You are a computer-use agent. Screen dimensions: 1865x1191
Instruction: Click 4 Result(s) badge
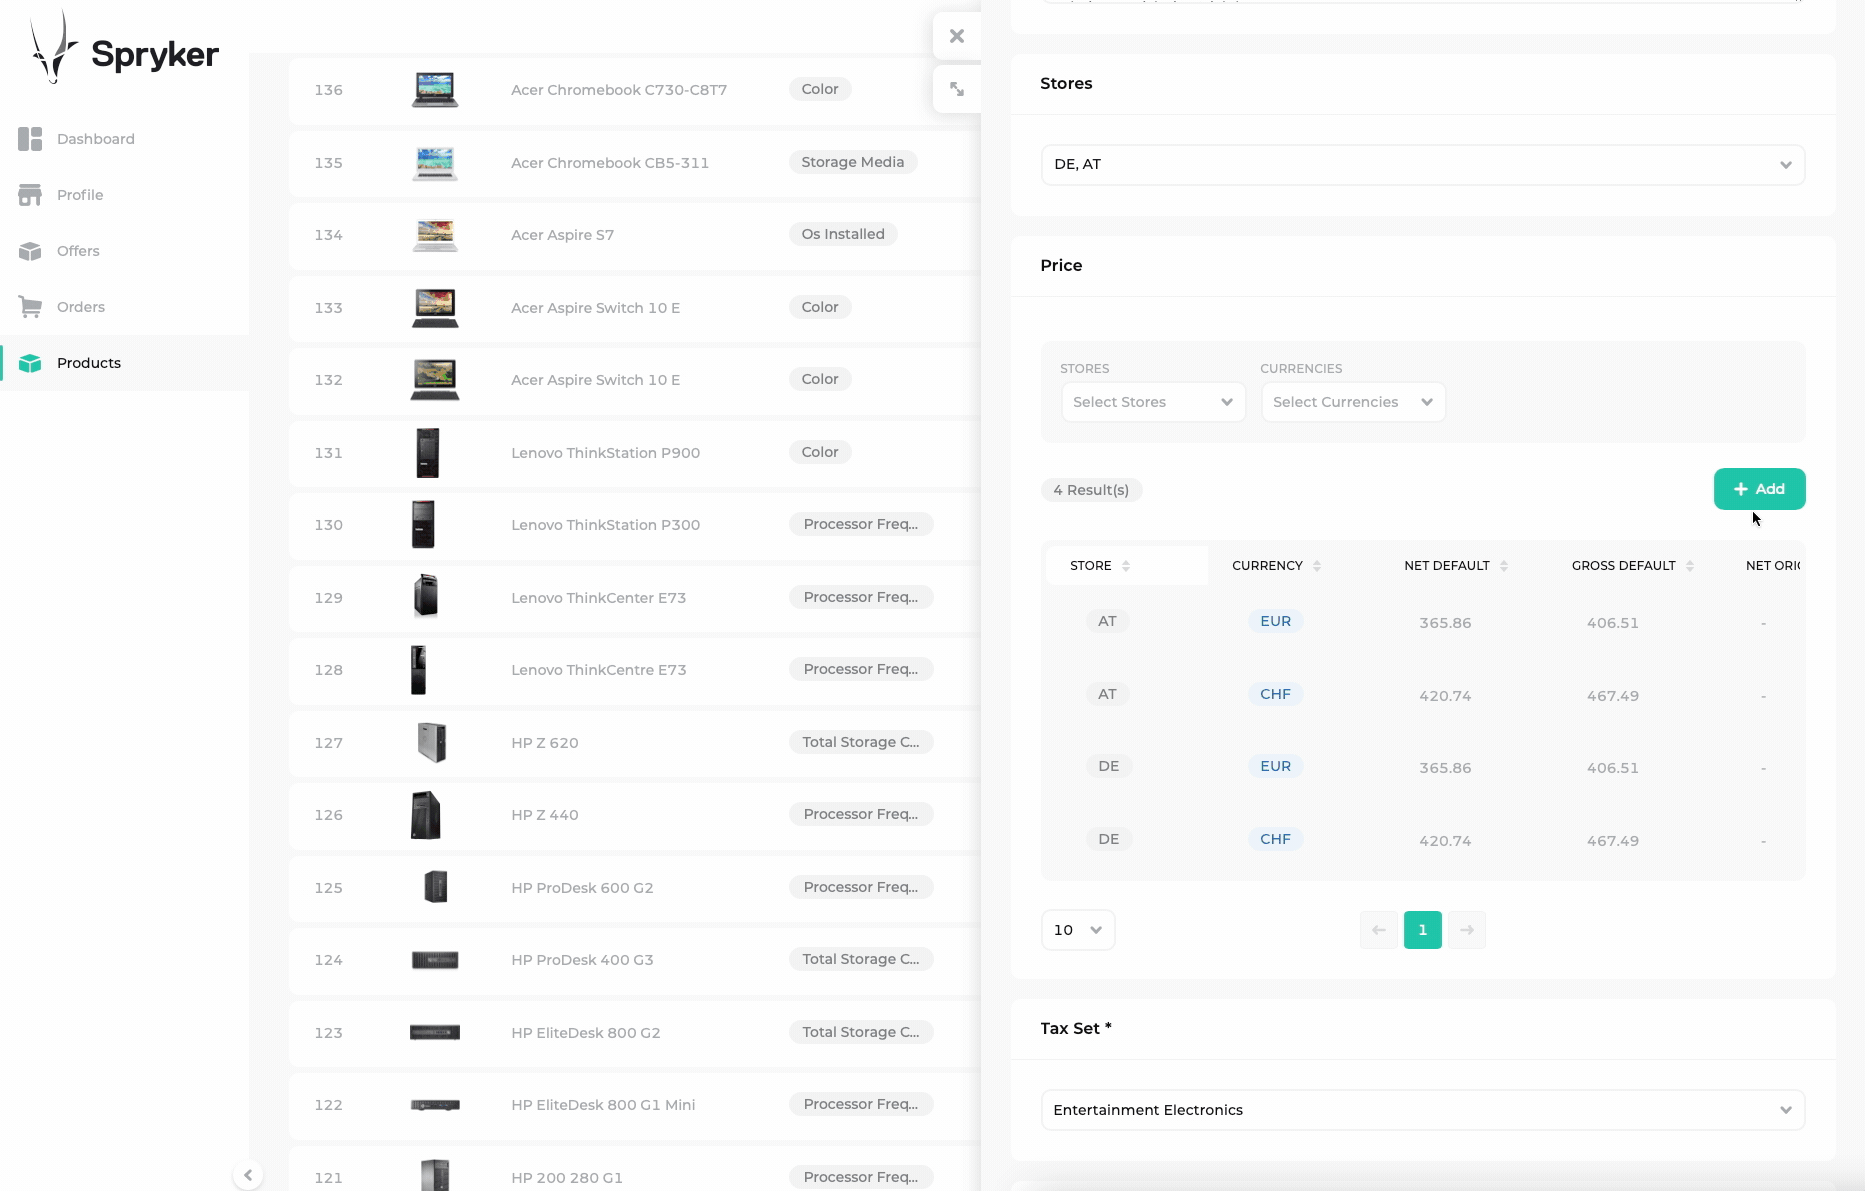tap(1091, 490)
